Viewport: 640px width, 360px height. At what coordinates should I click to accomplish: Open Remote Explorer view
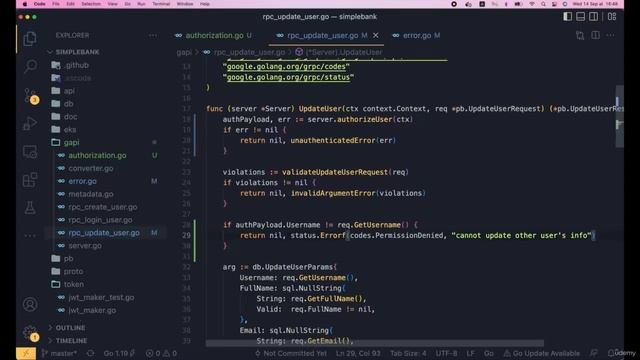point(30,152)
